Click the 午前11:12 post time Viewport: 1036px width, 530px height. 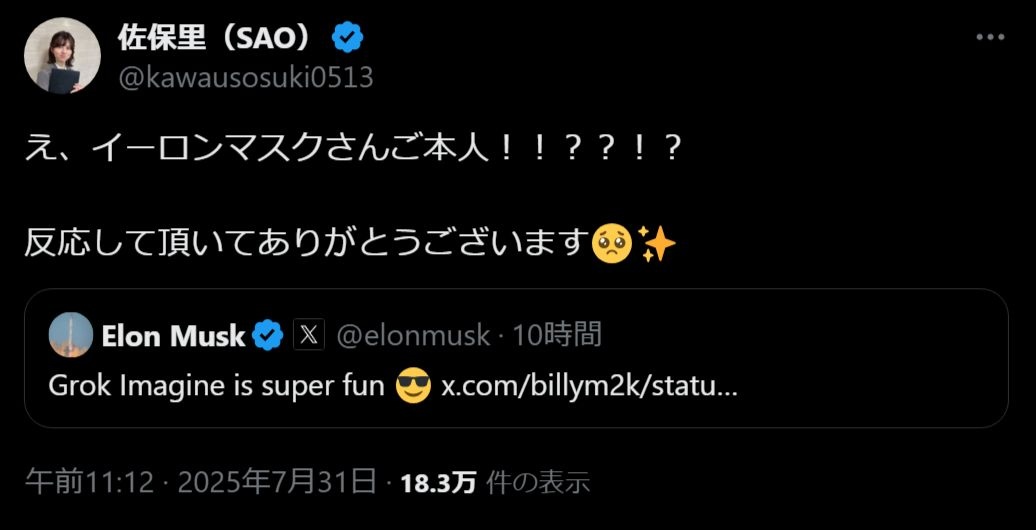point(90,483)
